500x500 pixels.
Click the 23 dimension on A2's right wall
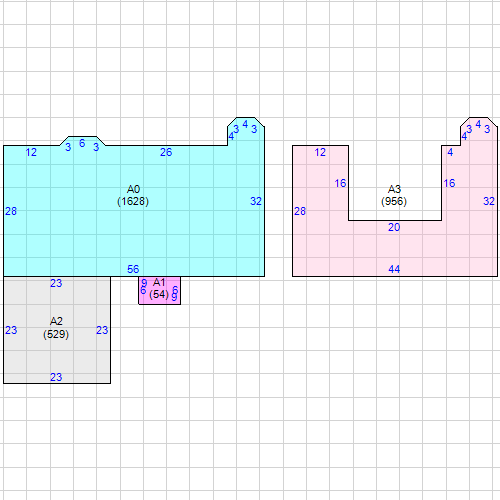102,330
